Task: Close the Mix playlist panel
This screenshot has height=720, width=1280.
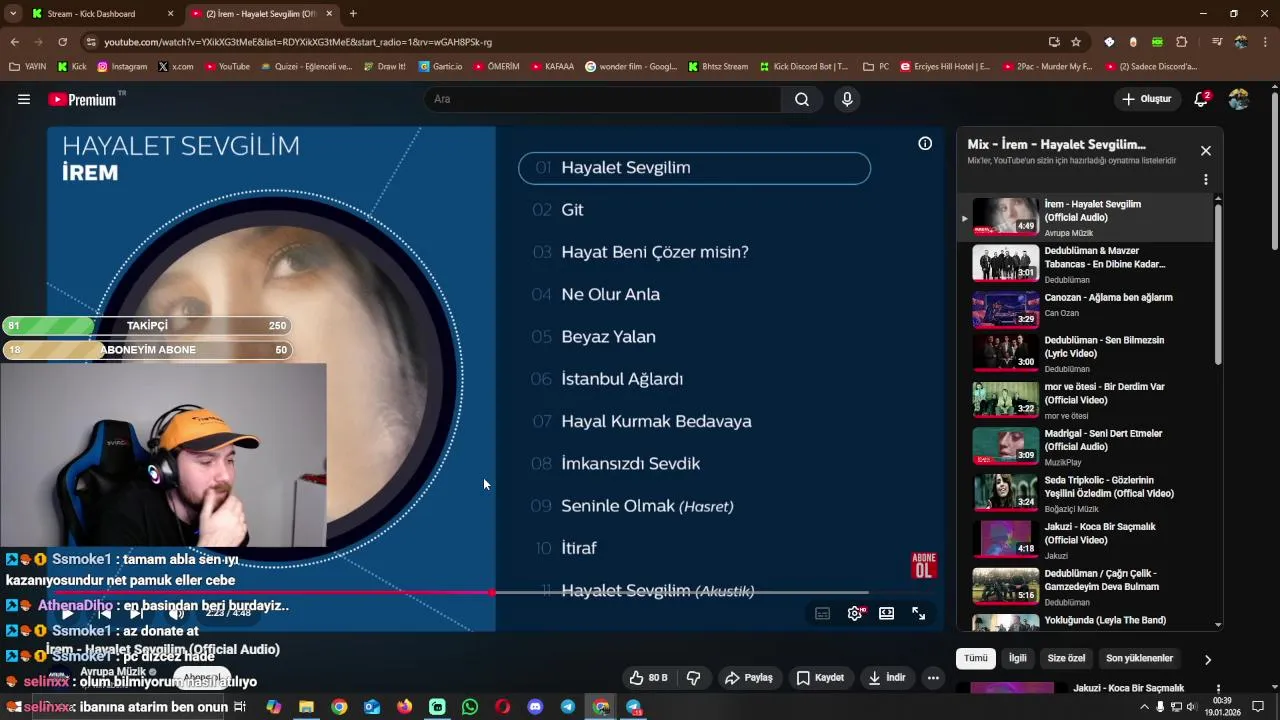Action: click(1206, 151)
